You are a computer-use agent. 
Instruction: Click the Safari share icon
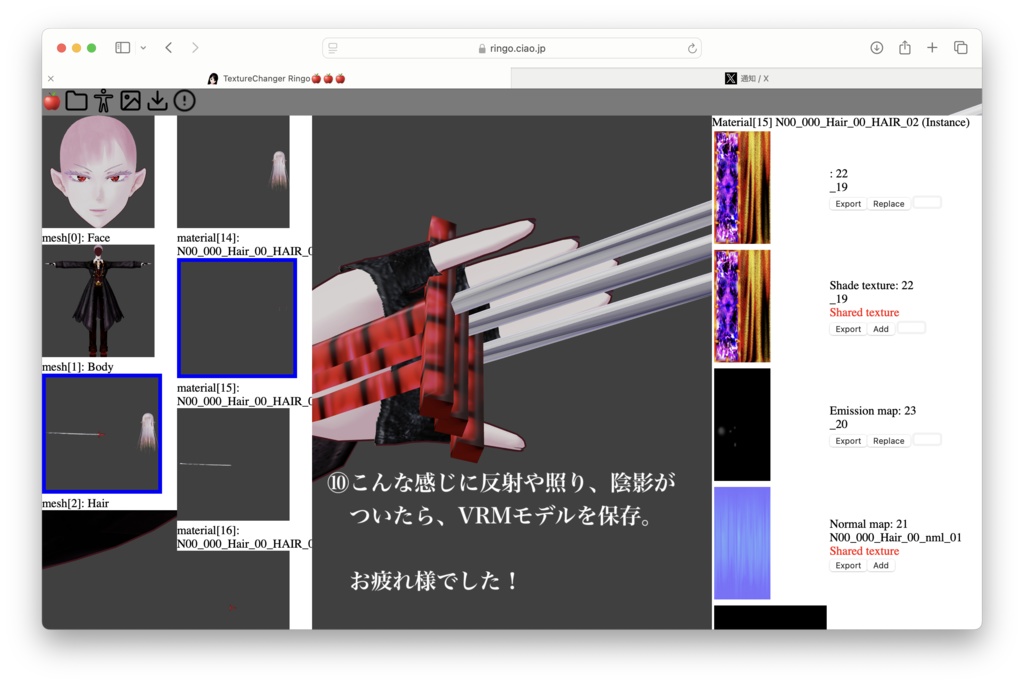tap(905, 47)
